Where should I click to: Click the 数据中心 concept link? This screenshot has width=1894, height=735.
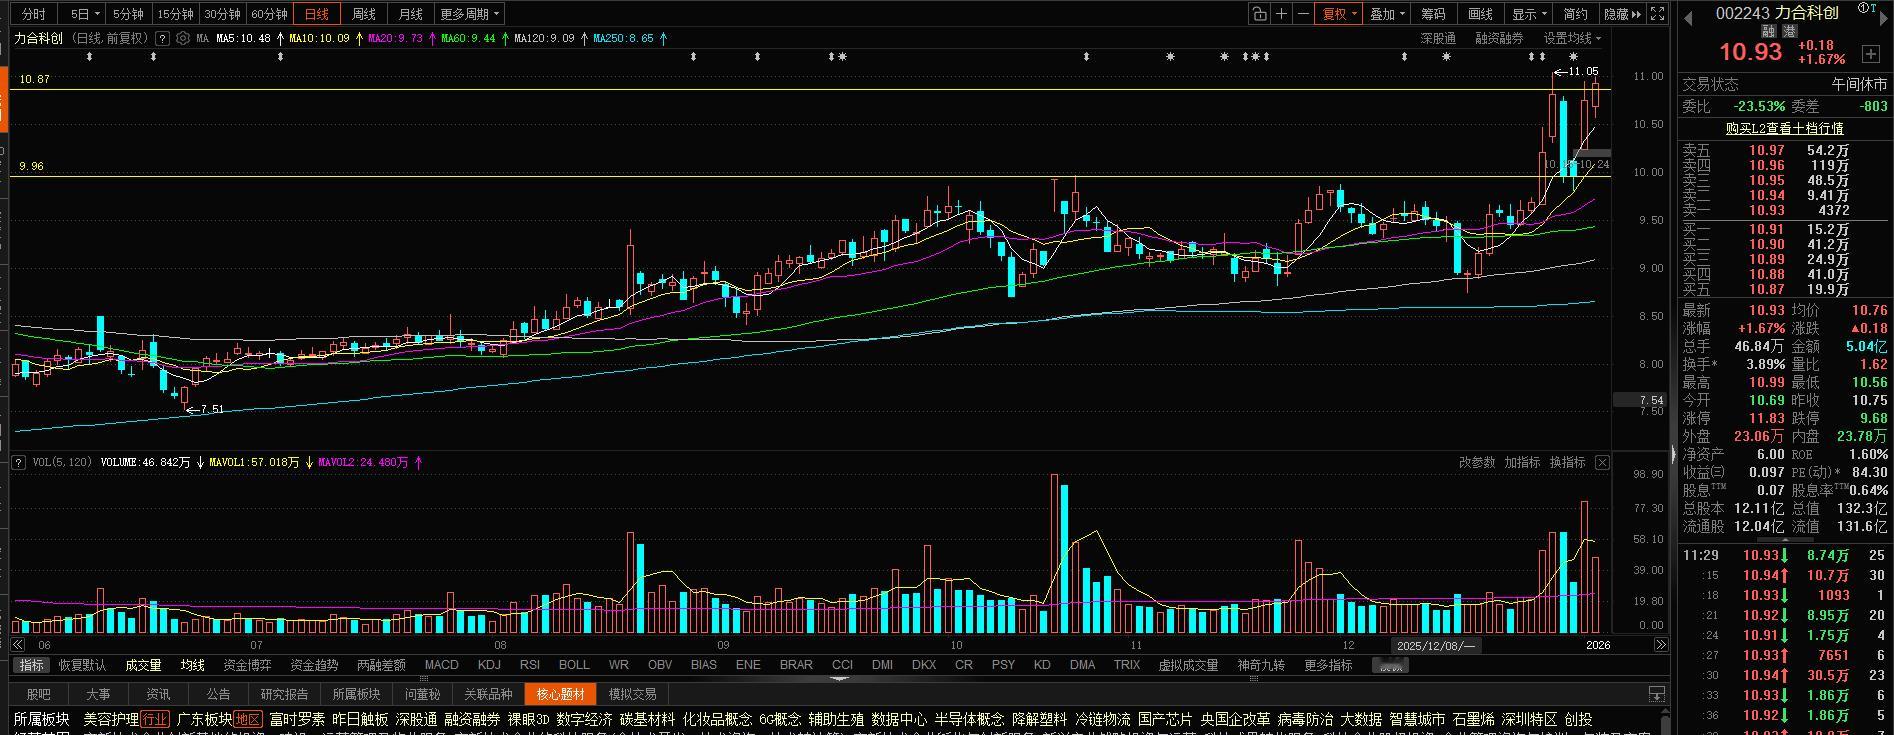(899, 719)
